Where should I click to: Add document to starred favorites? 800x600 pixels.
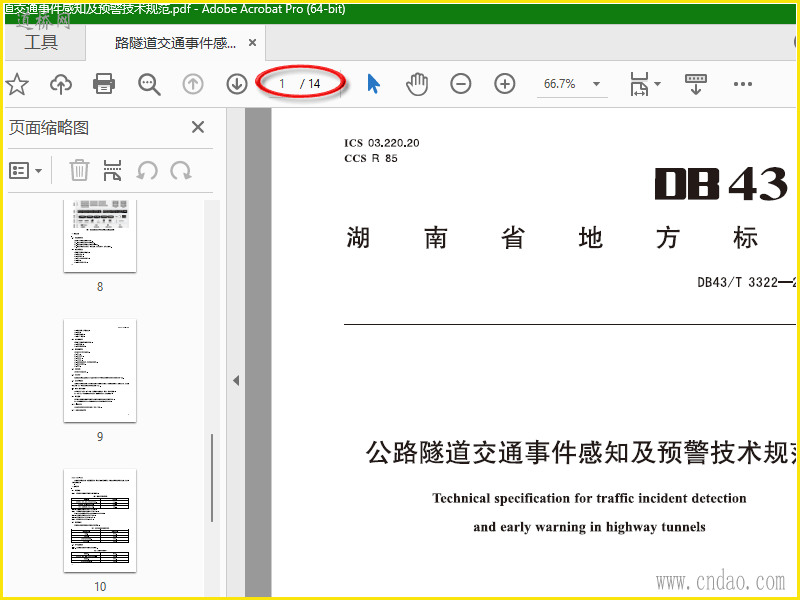click(17, 84)
